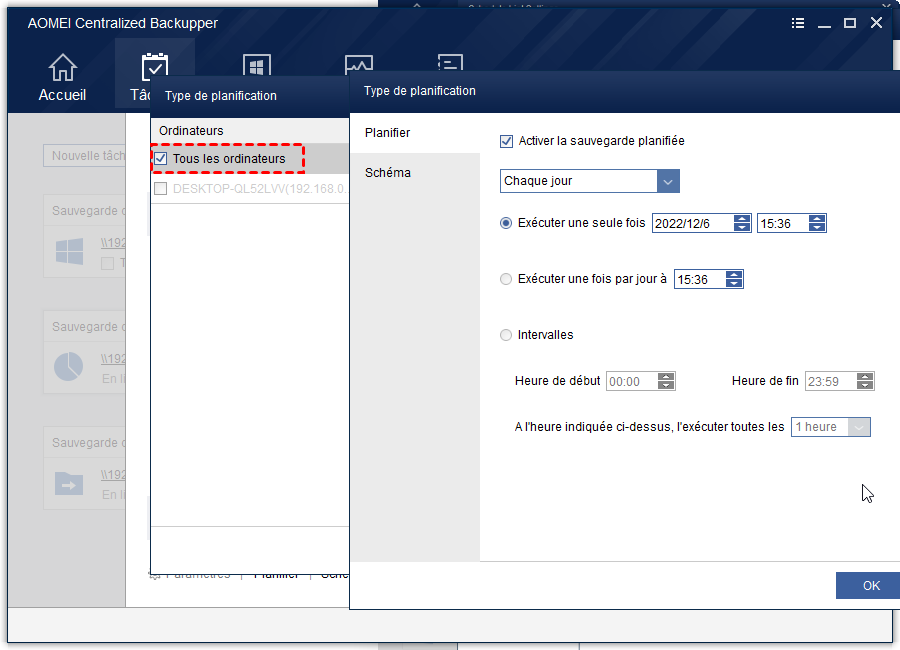The height and width of the screenshot is (650, 900).
Task: Click the Planifier link at bottom
Action: point(276,574)
